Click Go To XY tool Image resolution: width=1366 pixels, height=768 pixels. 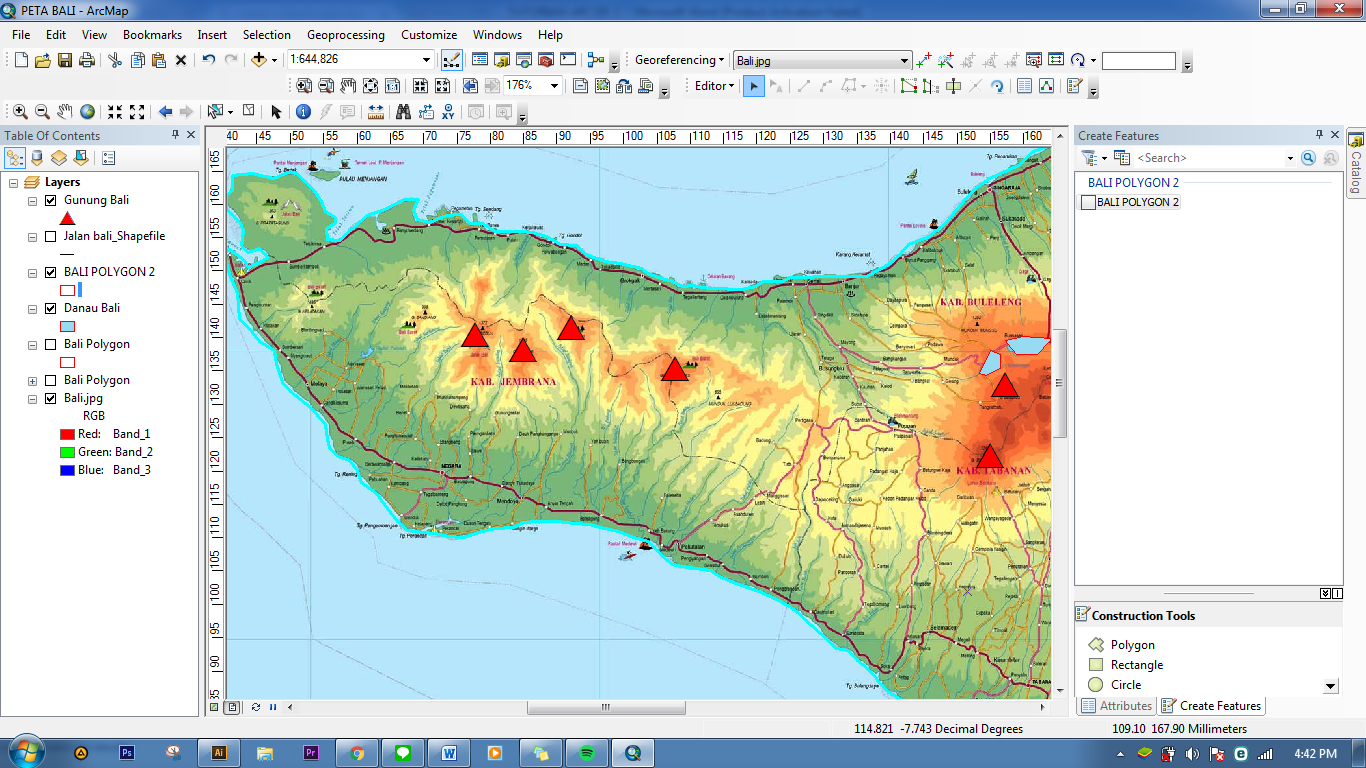(x=448, y=112)
